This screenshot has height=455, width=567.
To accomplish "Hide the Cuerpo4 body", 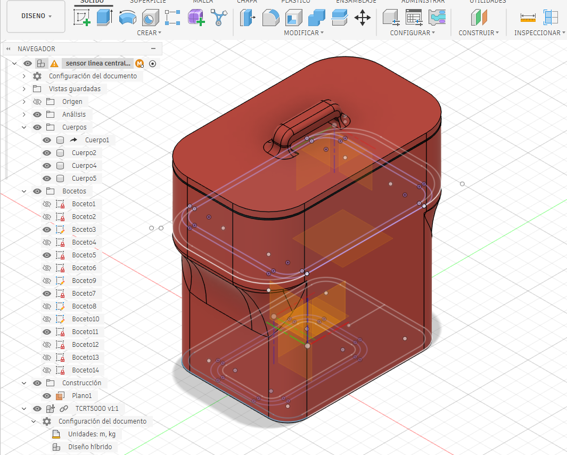I will (x=47, y=166).
